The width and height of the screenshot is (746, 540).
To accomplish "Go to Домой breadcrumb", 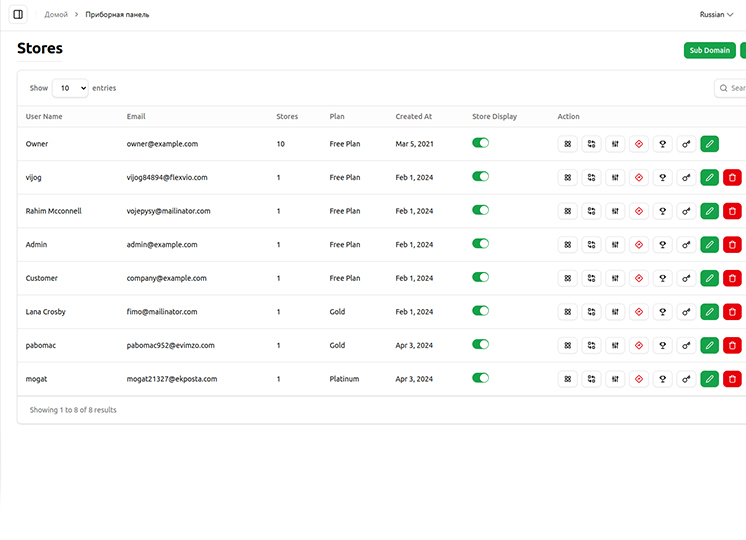I will pos(56,15).
